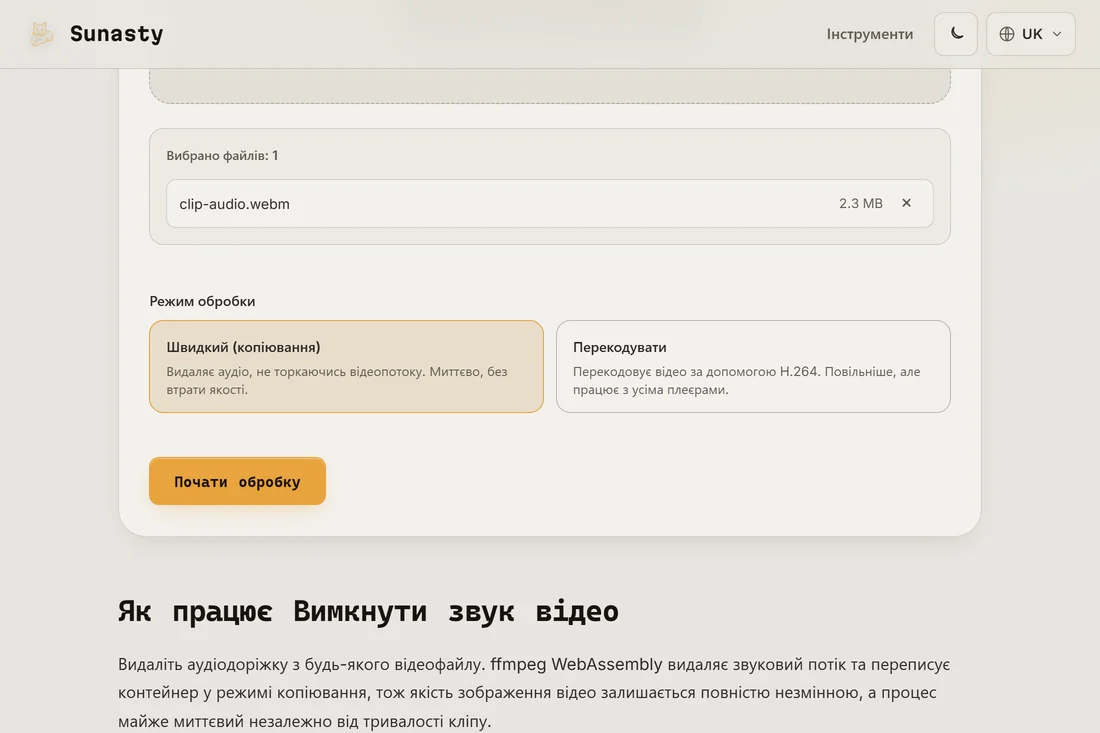1100x733 pixels.
Task: Click the Швидкий mode description text
Action: [337, 380]
